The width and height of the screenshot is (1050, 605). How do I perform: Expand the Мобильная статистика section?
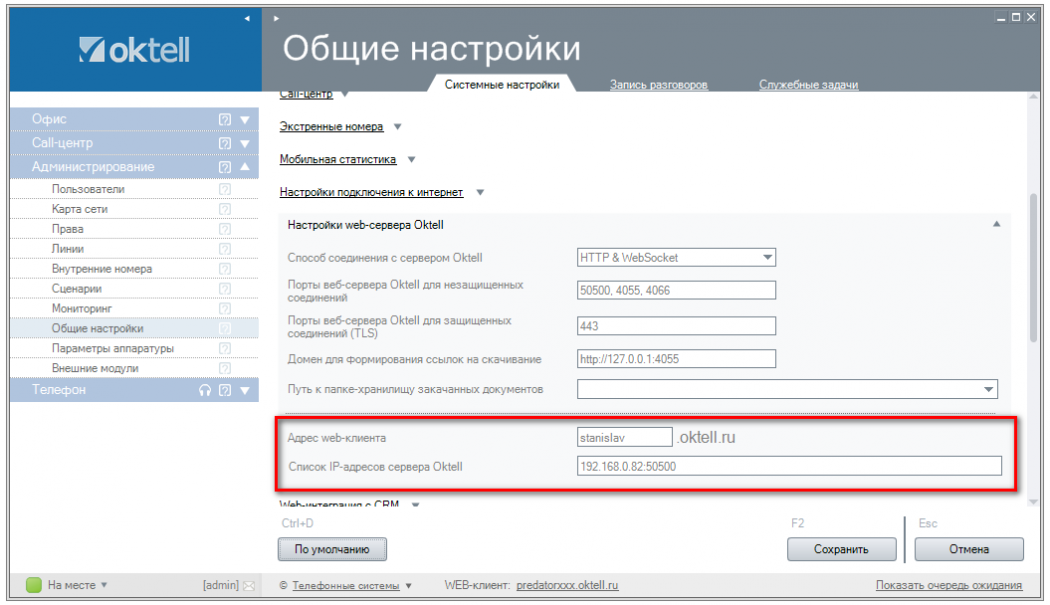pos(411,159)
